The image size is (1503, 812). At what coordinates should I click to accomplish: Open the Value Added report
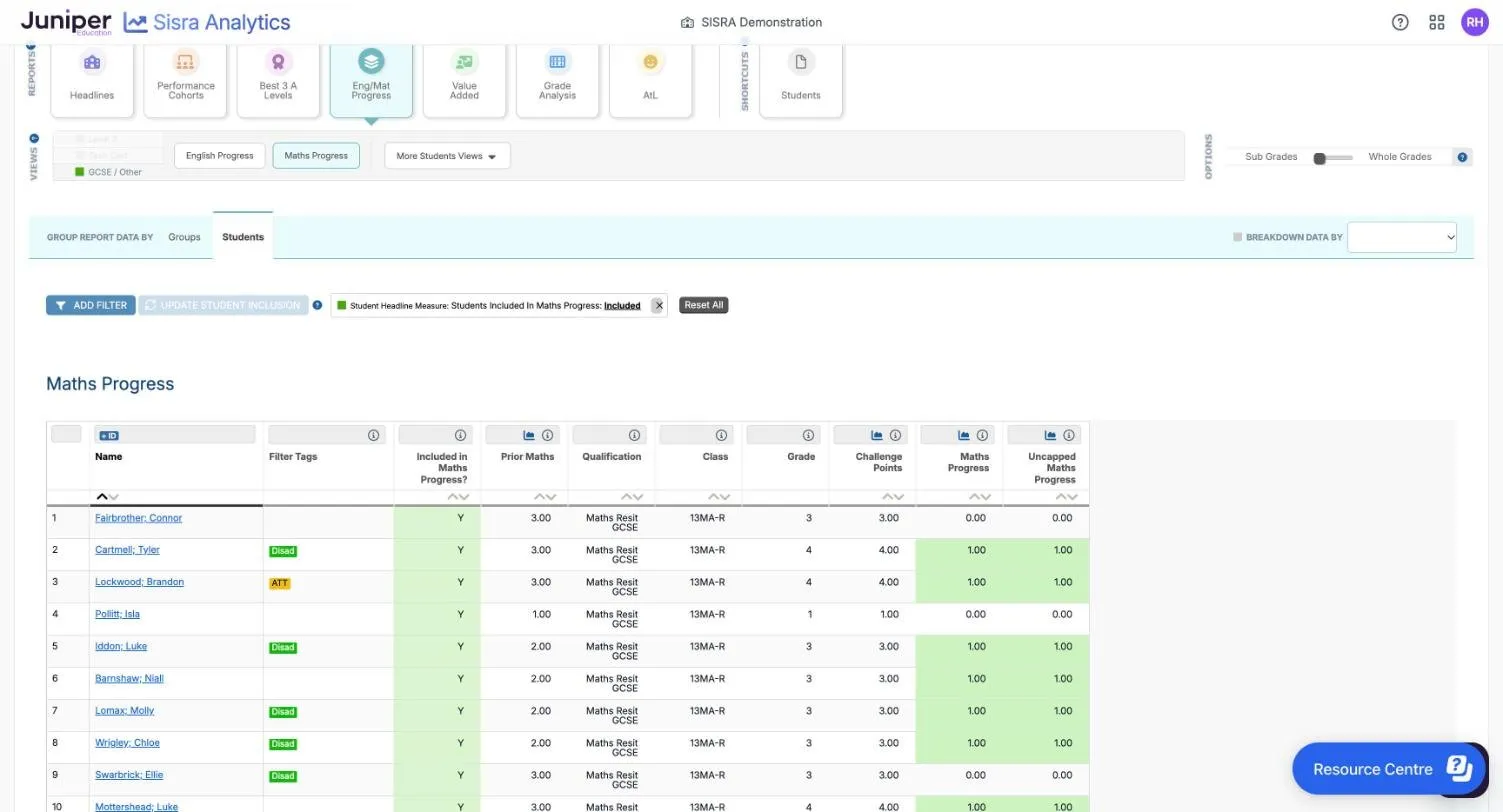click(464, 80)
